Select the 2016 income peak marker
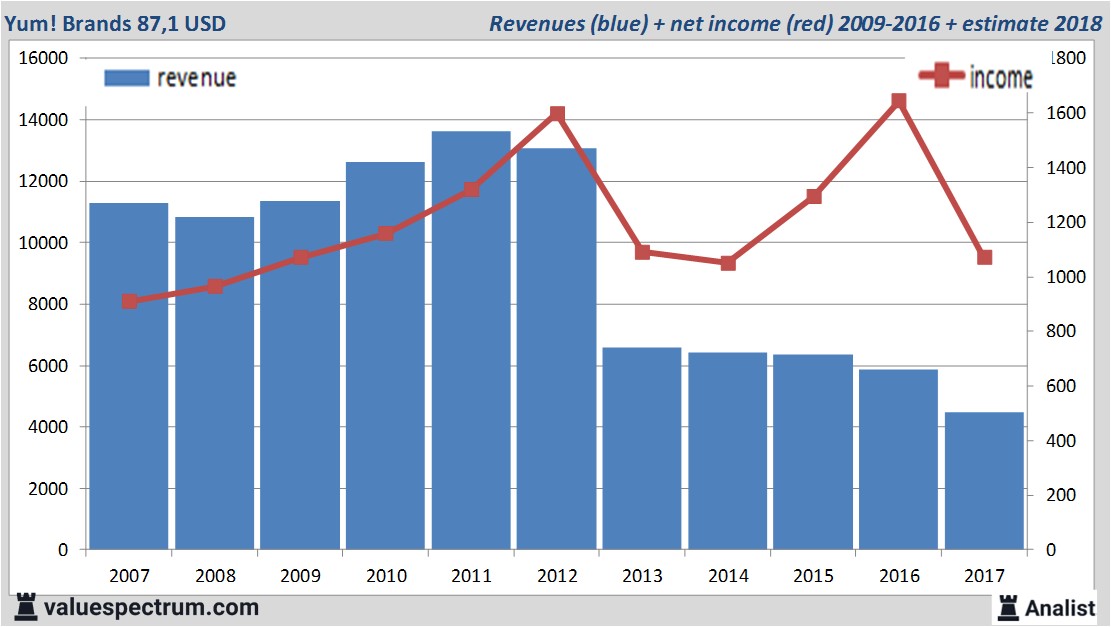This screenshot has height=627, width=1111. point(898,101)
